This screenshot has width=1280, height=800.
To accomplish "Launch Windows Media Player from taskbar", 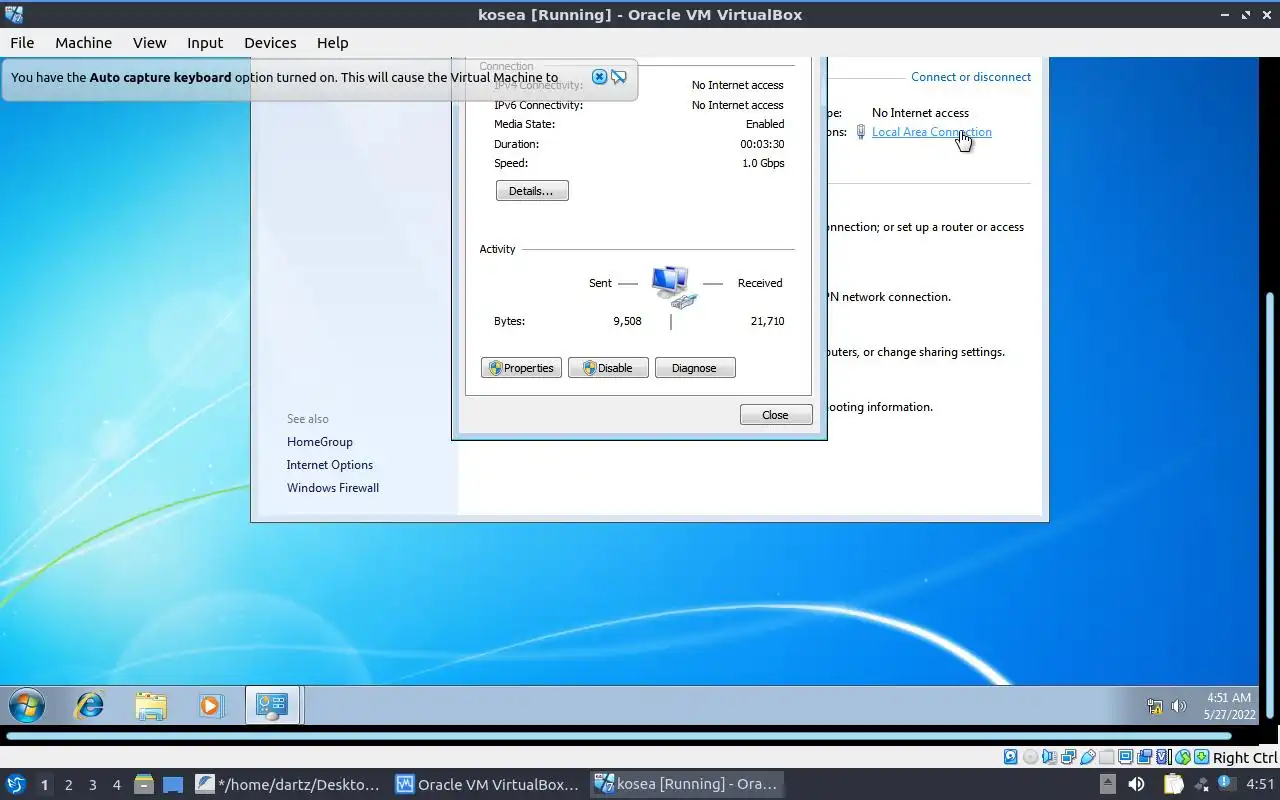I will 210,705.
